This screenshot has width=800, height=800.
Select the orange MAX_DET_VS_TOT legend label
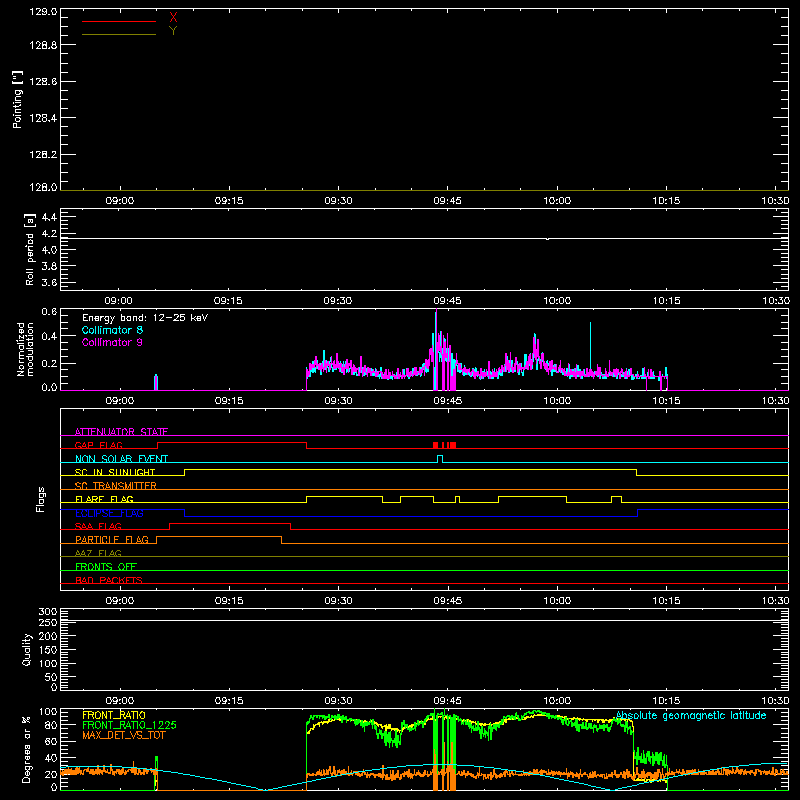[123, 735]
